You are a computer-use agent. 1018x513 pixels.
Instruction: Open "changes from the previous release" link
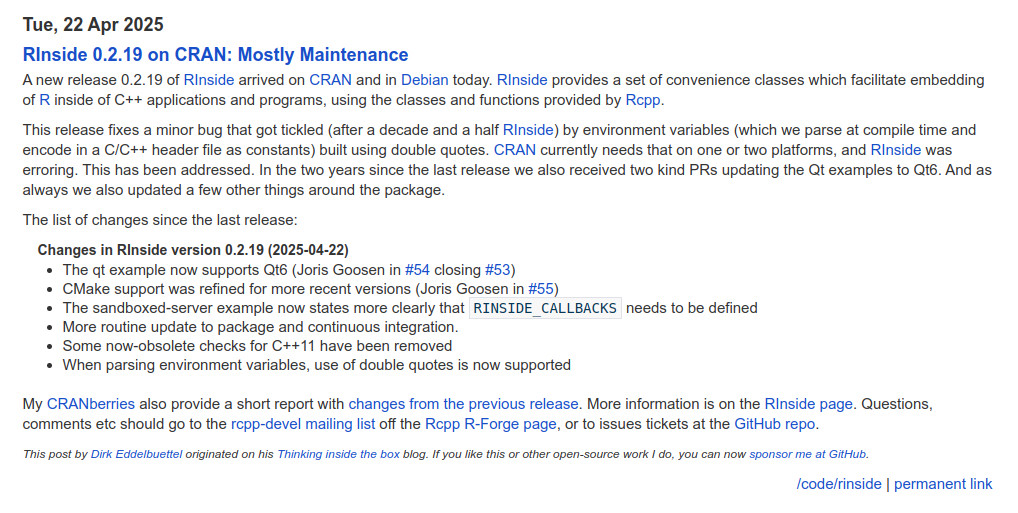[x=464, y=404]
